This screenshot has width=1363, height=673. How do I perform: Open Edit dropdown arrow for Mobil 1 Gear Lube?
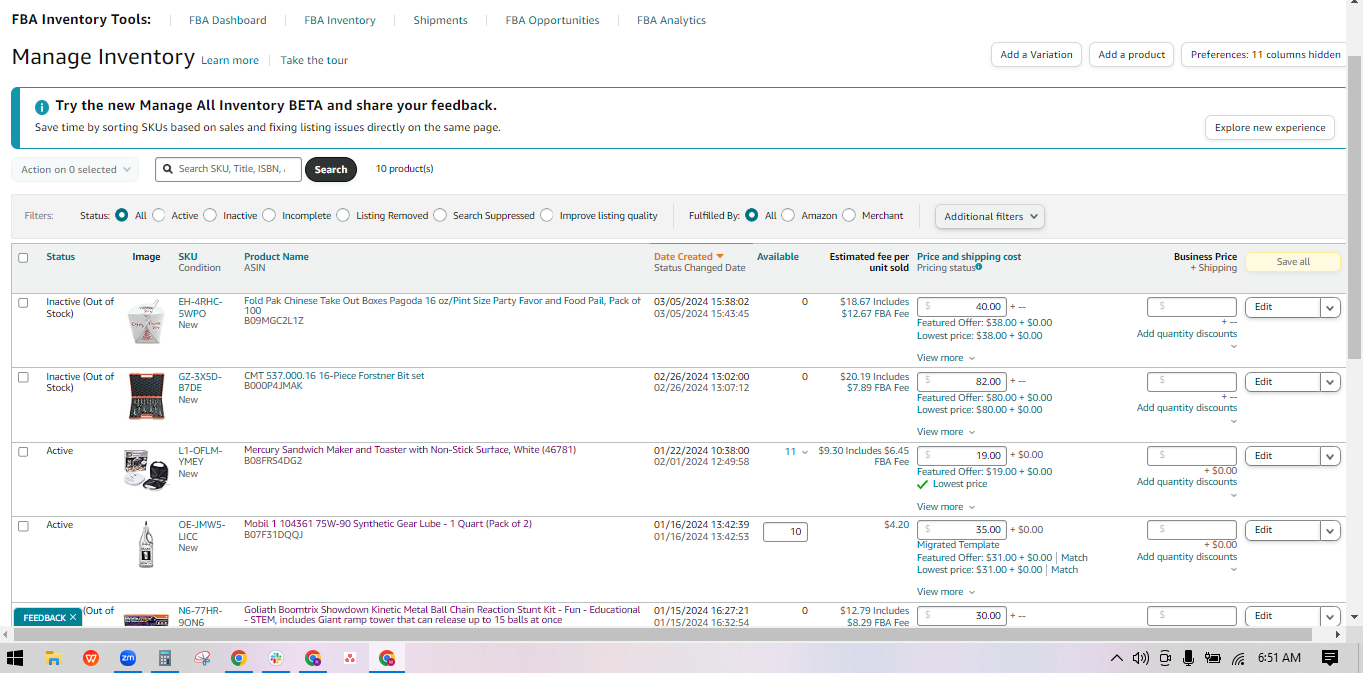[x=1330, y=530]
